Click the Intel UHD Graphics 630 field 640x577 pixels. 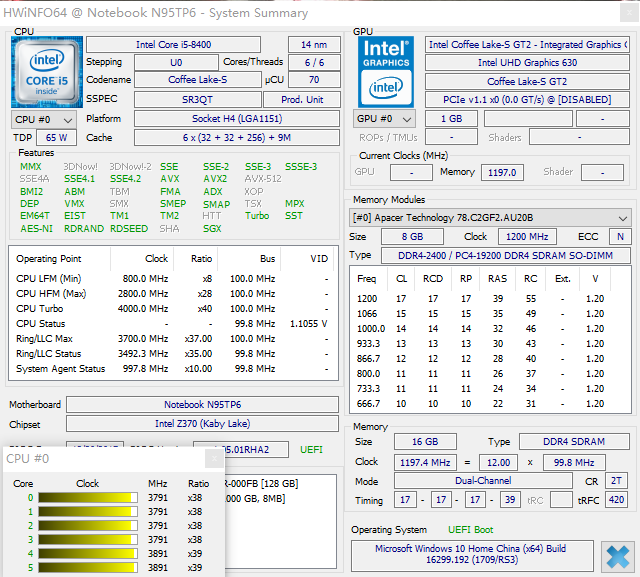click(527, 63)
